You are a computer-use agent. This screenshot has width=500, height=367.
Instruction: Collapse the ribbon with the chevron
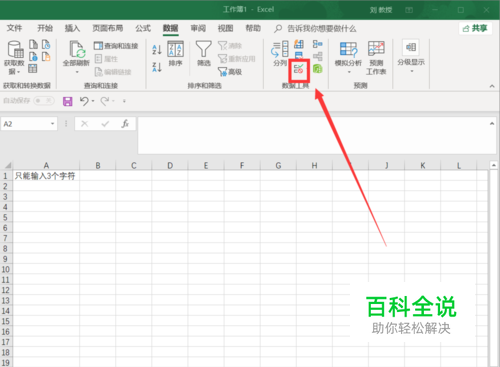492,86
